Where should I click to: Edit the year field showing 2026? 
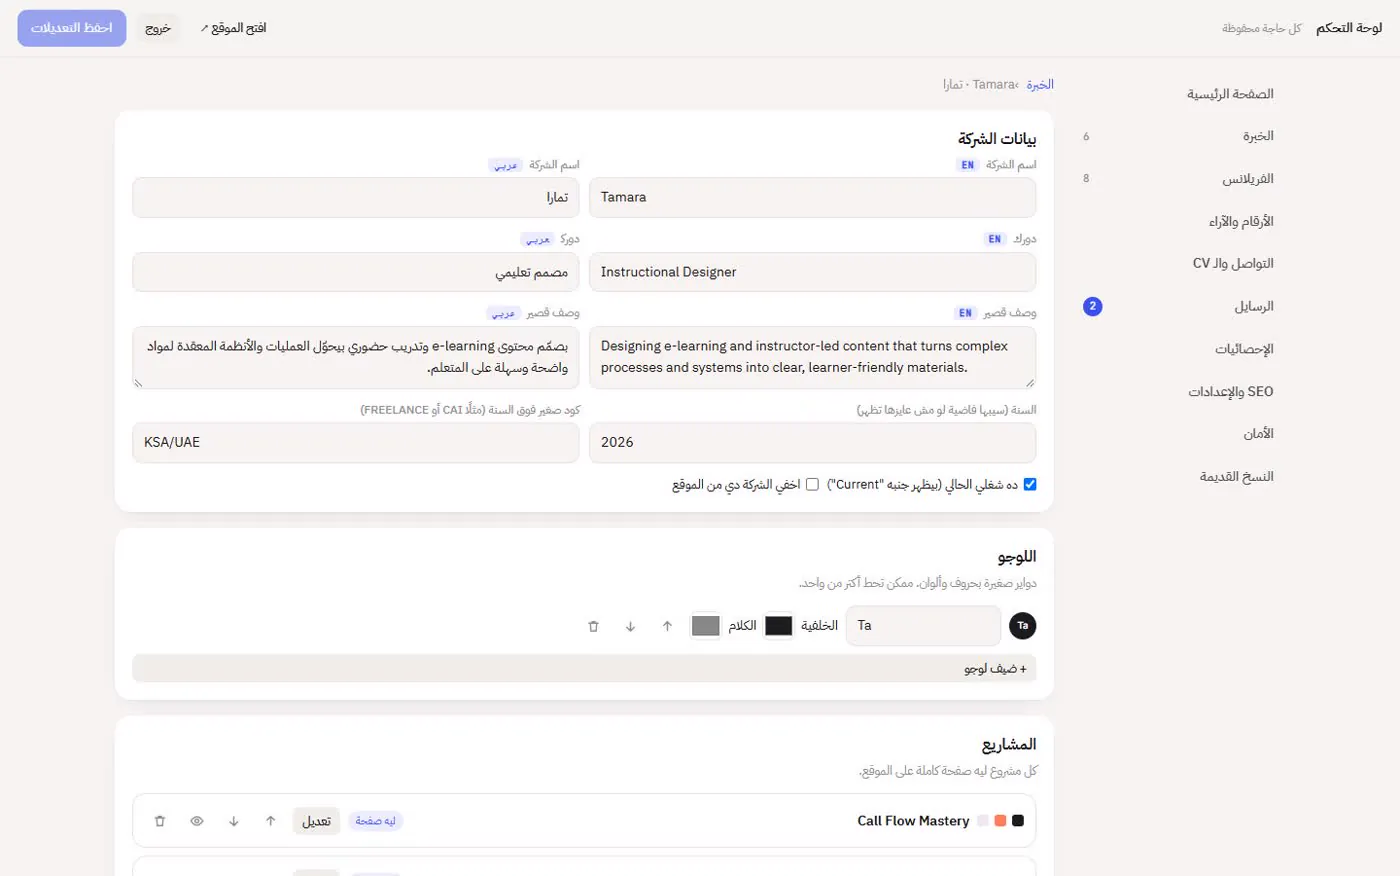[812, 442]
